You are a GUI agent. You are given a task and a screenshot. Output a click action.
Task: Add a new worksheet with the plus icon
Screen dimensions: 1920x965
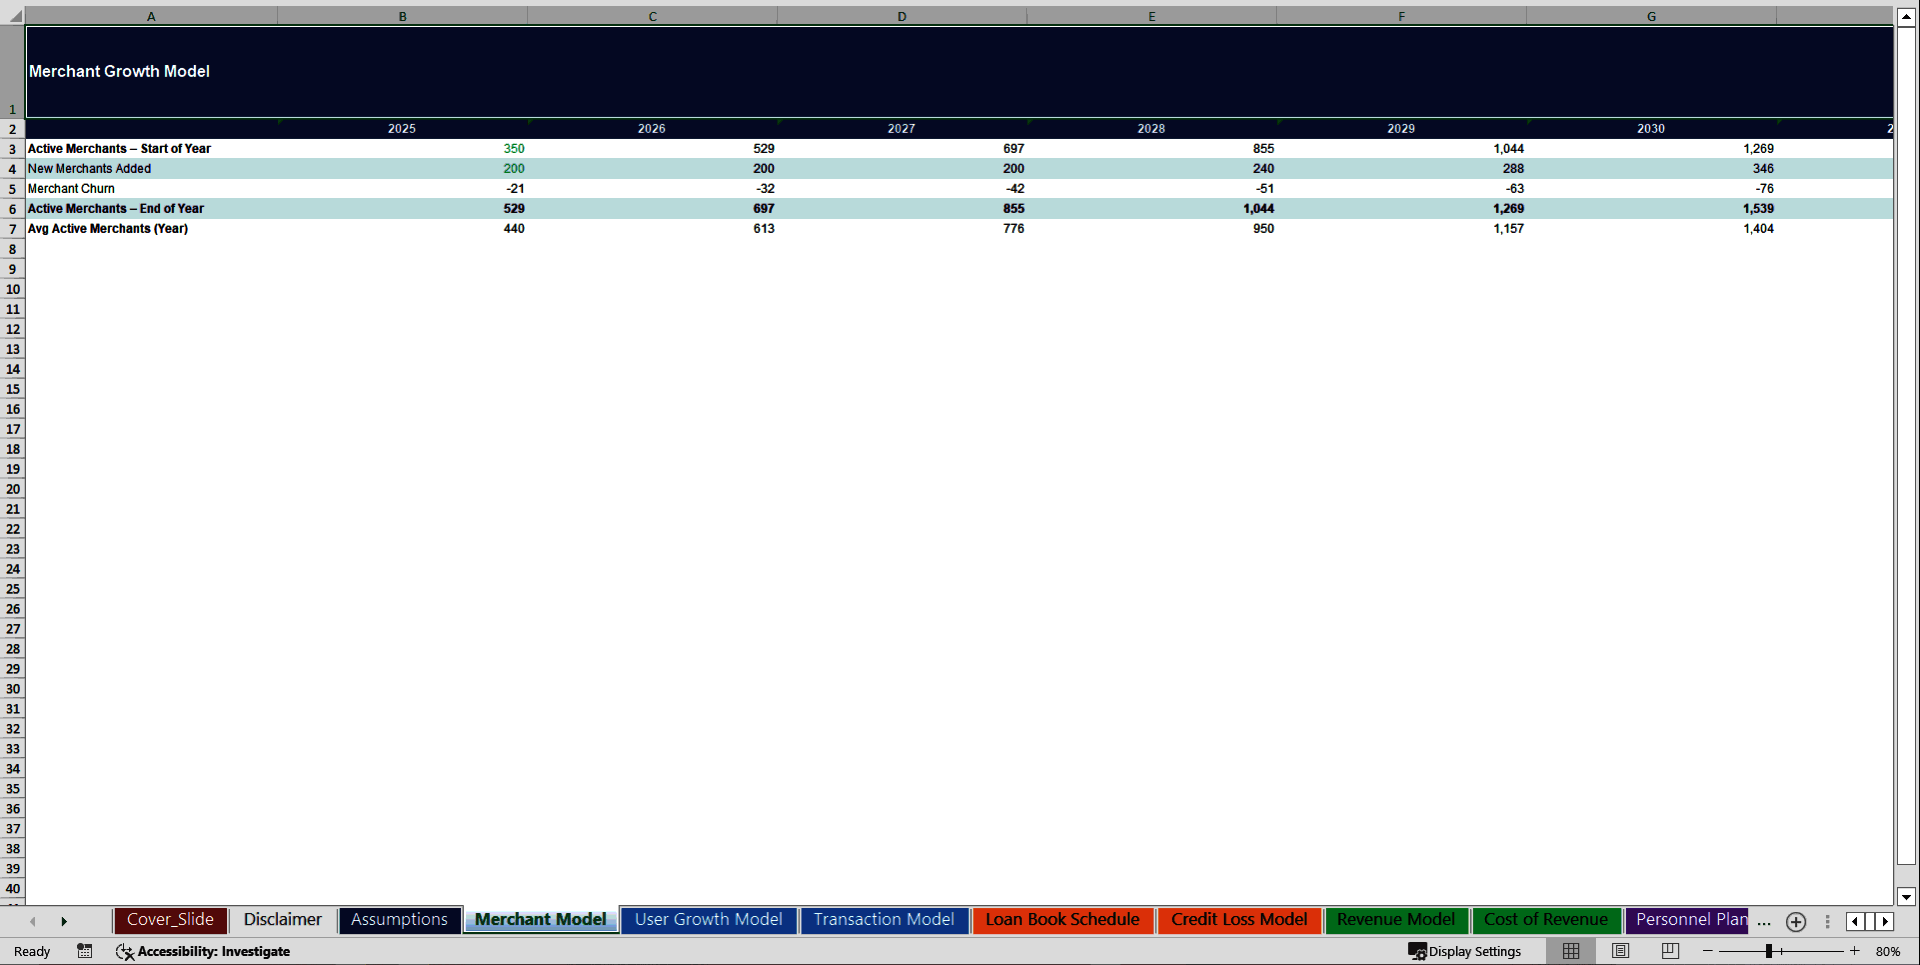tap(1795, 922)
